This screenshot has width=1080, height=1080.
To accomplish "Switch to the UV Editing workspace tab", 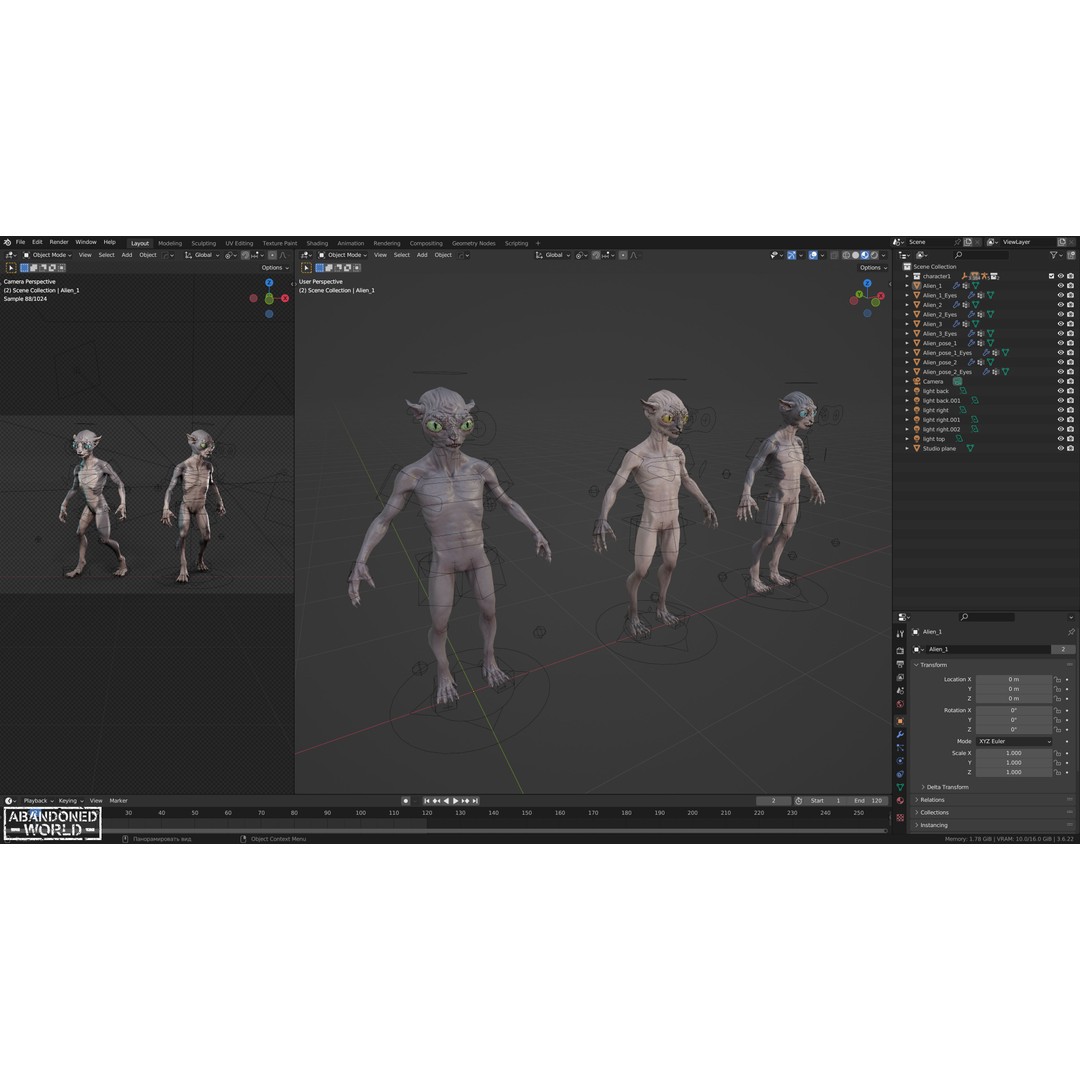I will coord(239,243).
